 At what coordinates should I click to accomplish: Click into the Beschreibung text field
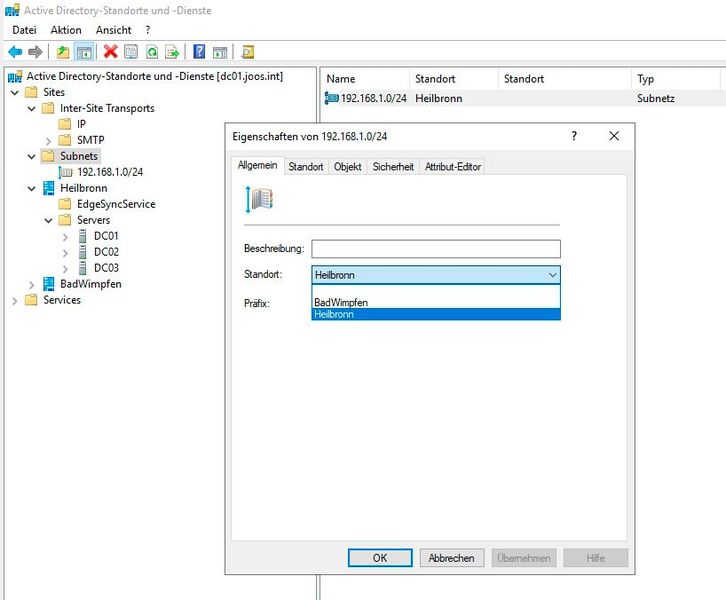coord(436,249)
